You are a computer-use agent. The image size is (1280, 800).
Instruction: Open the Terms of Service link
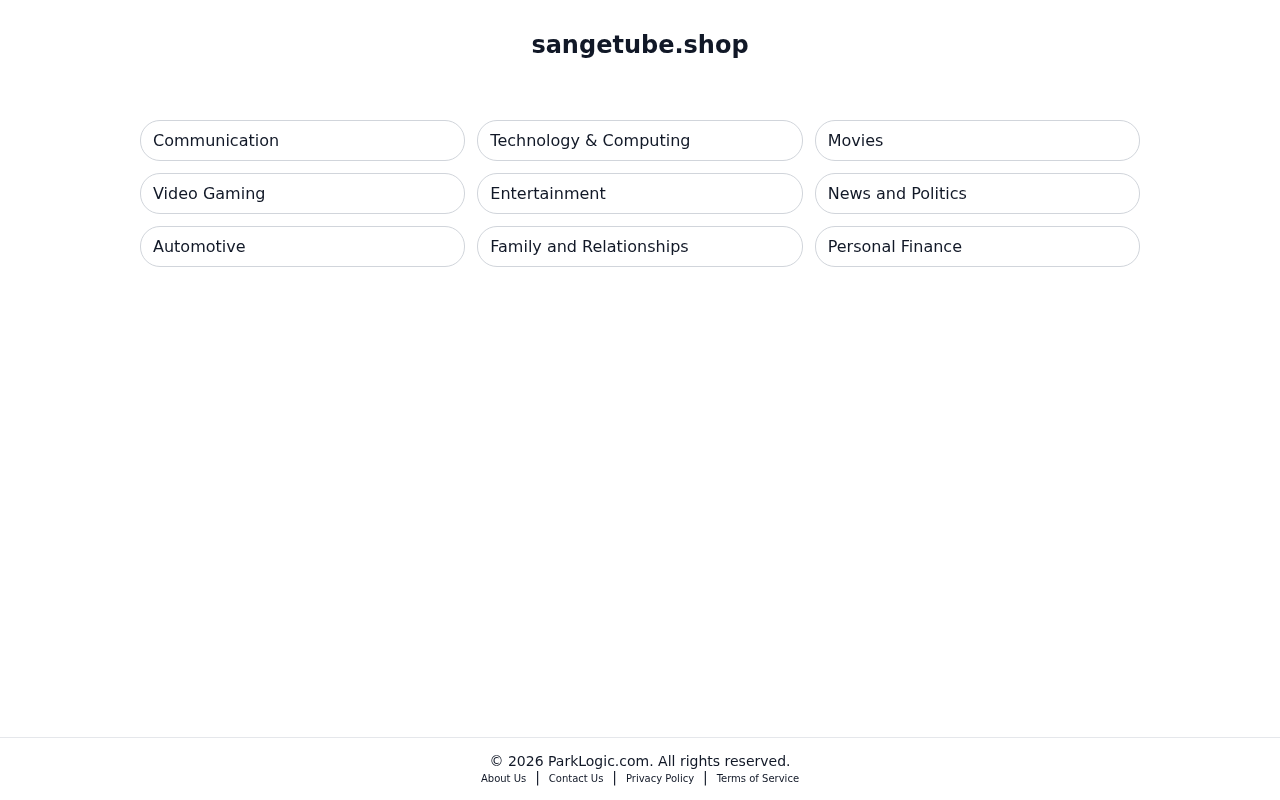coord(757,779)
